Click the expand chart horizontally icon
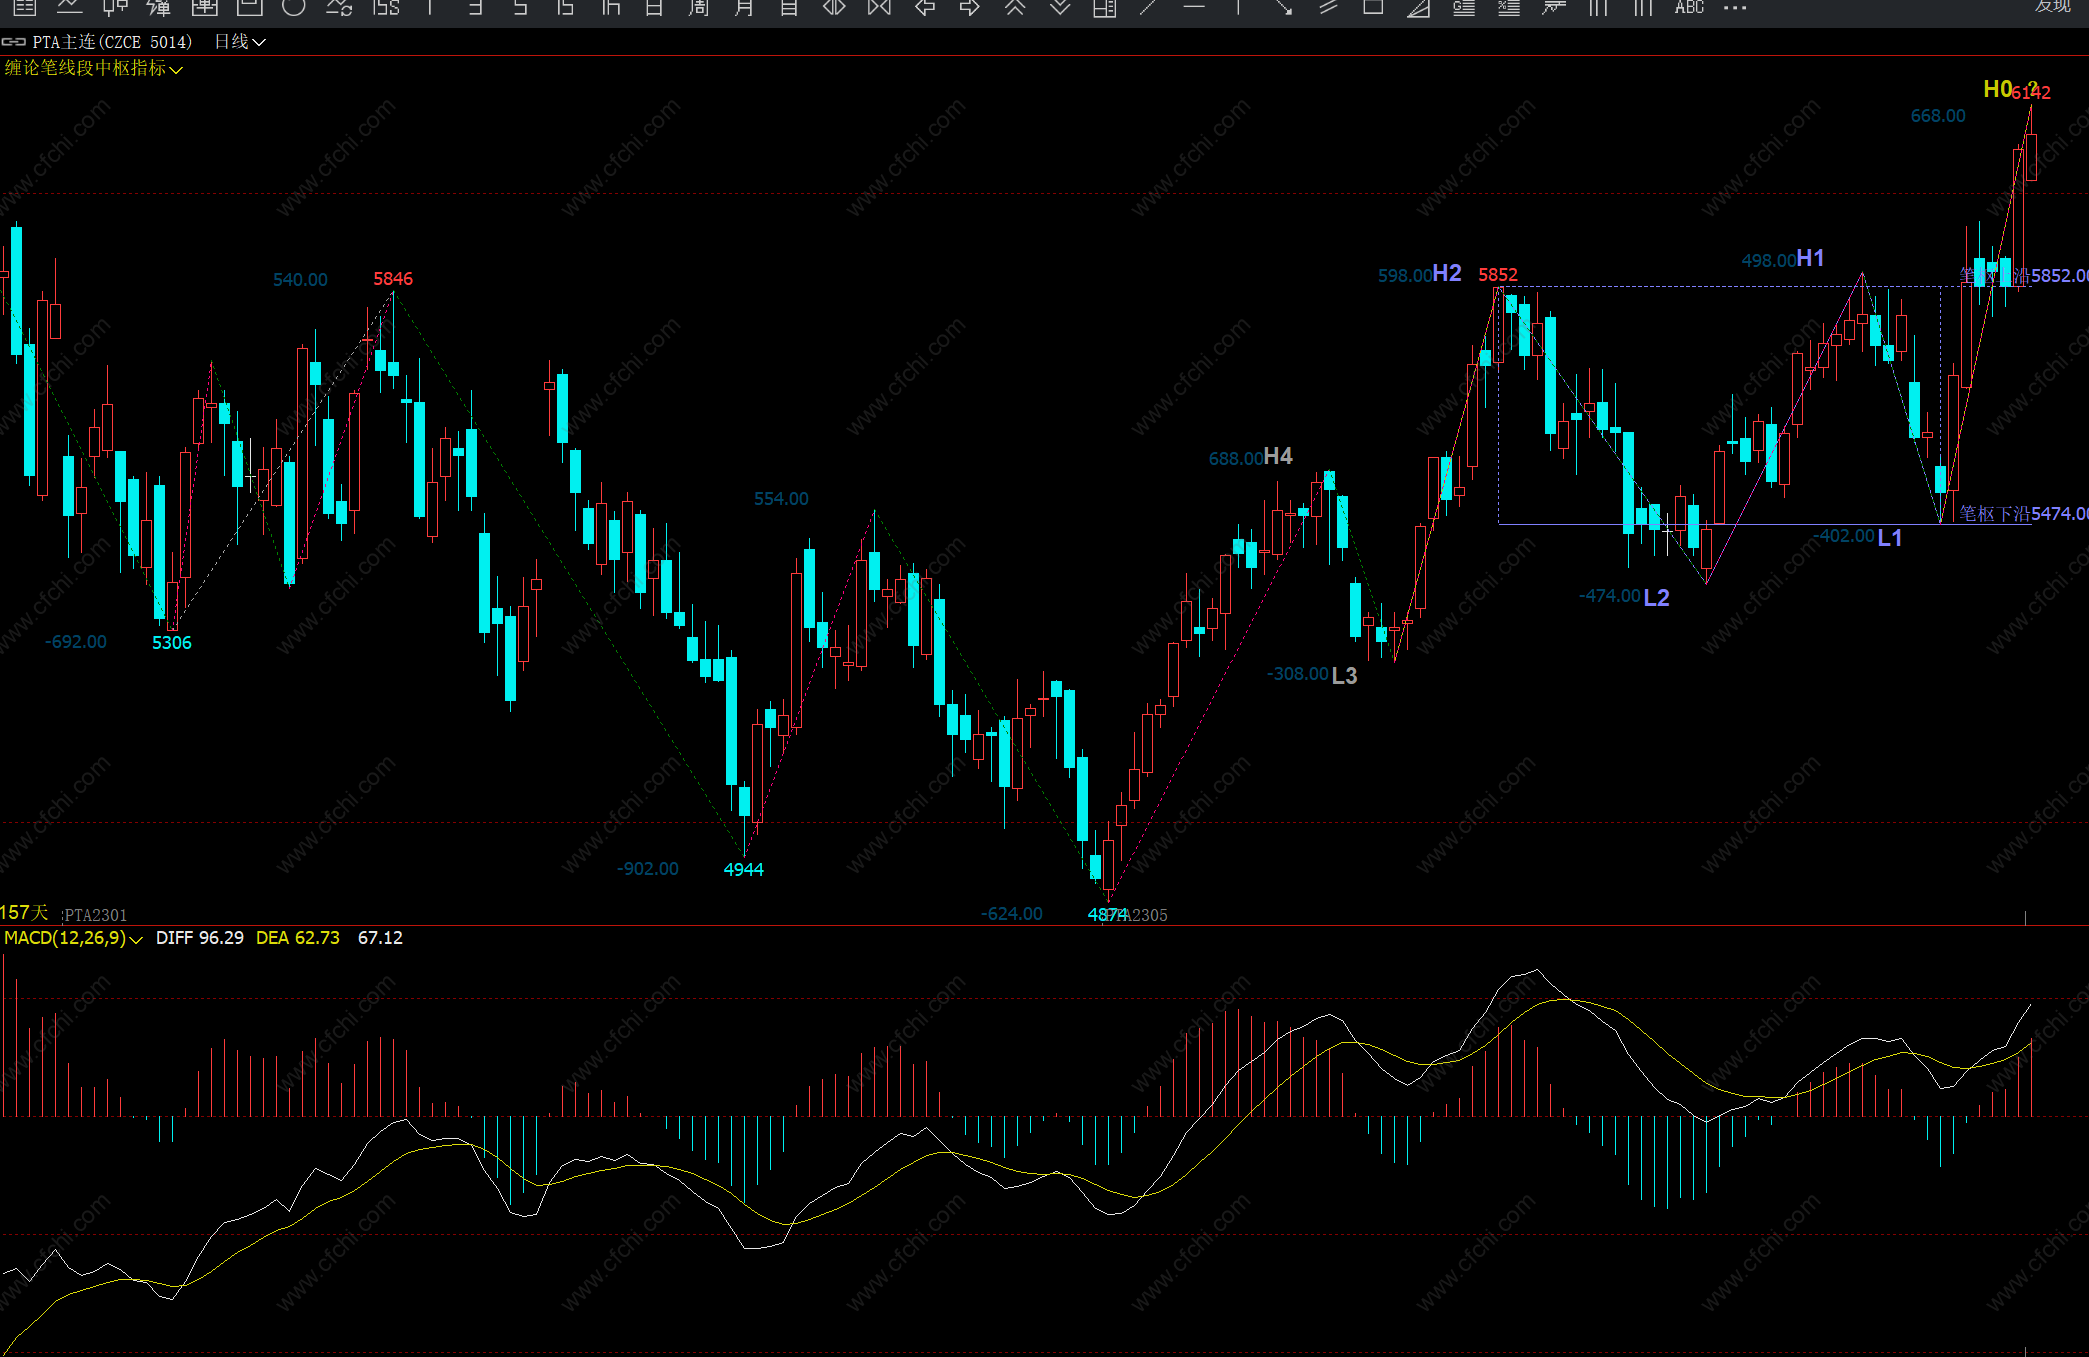2089x1357 pixels. (834, 8)
